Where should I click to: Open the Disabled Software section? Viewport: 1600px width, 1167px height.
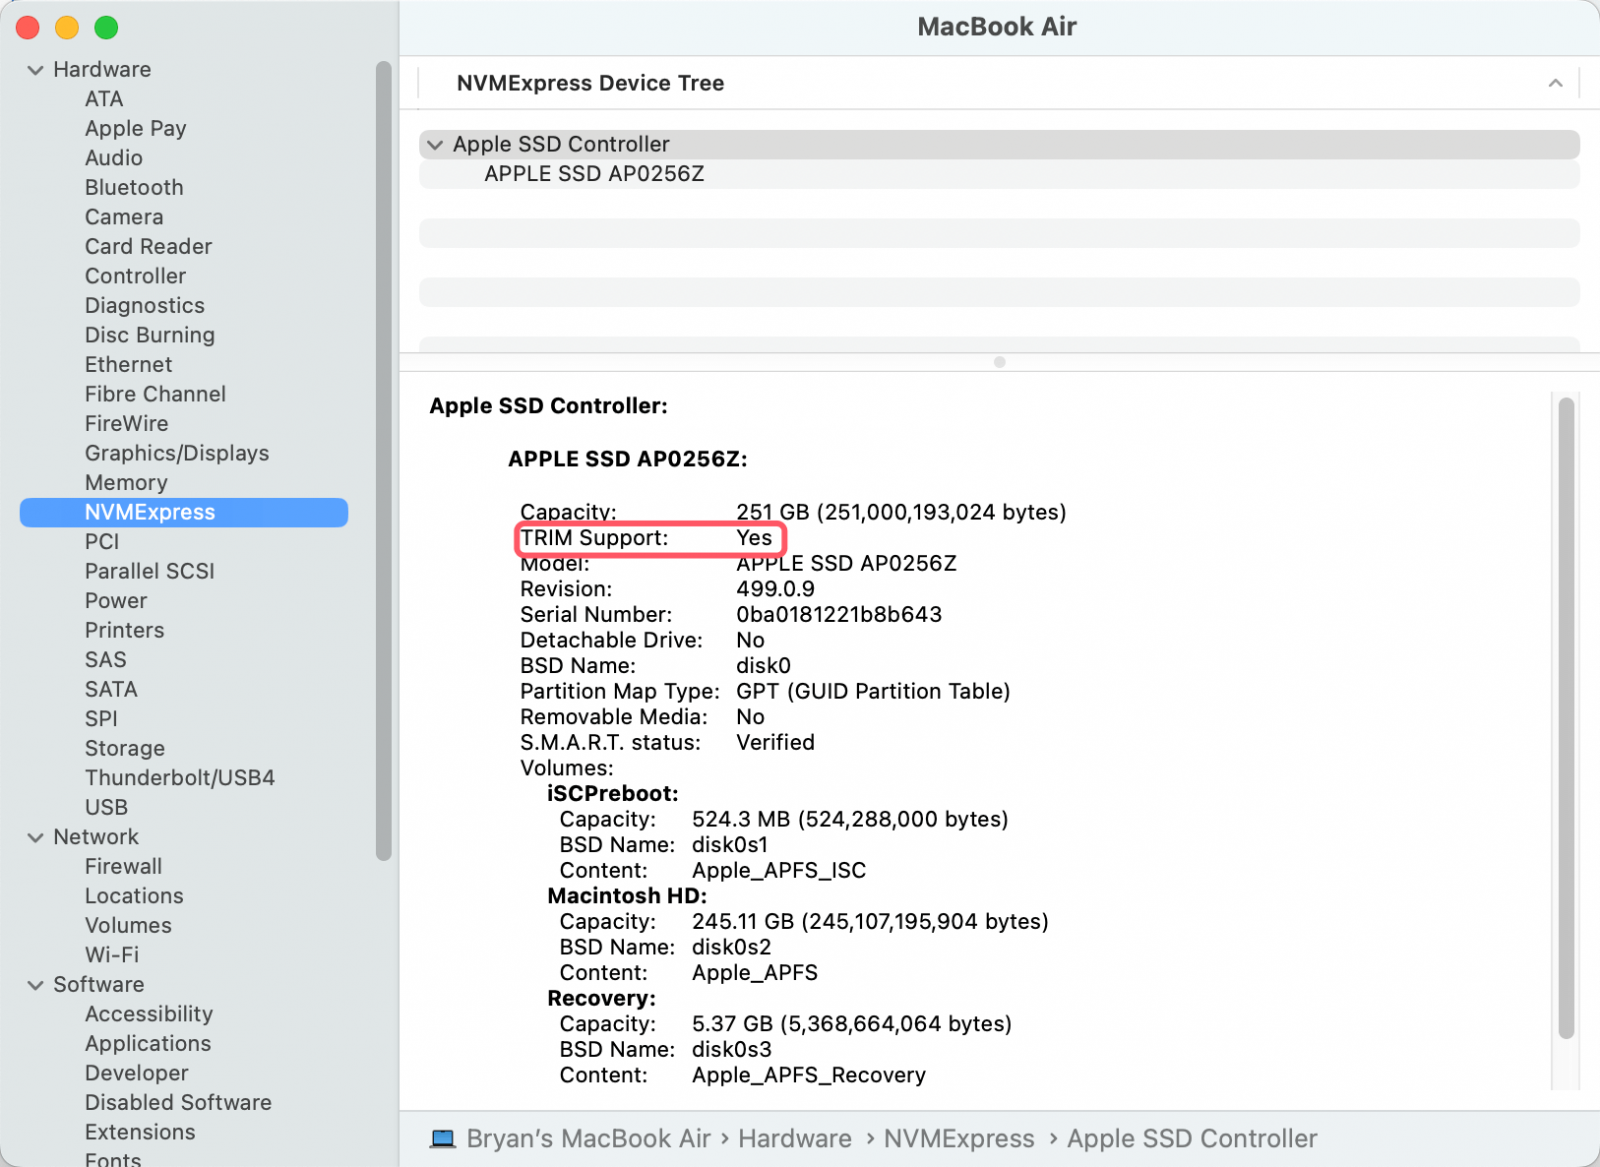pyautogui.click(x=178, y=1102)
